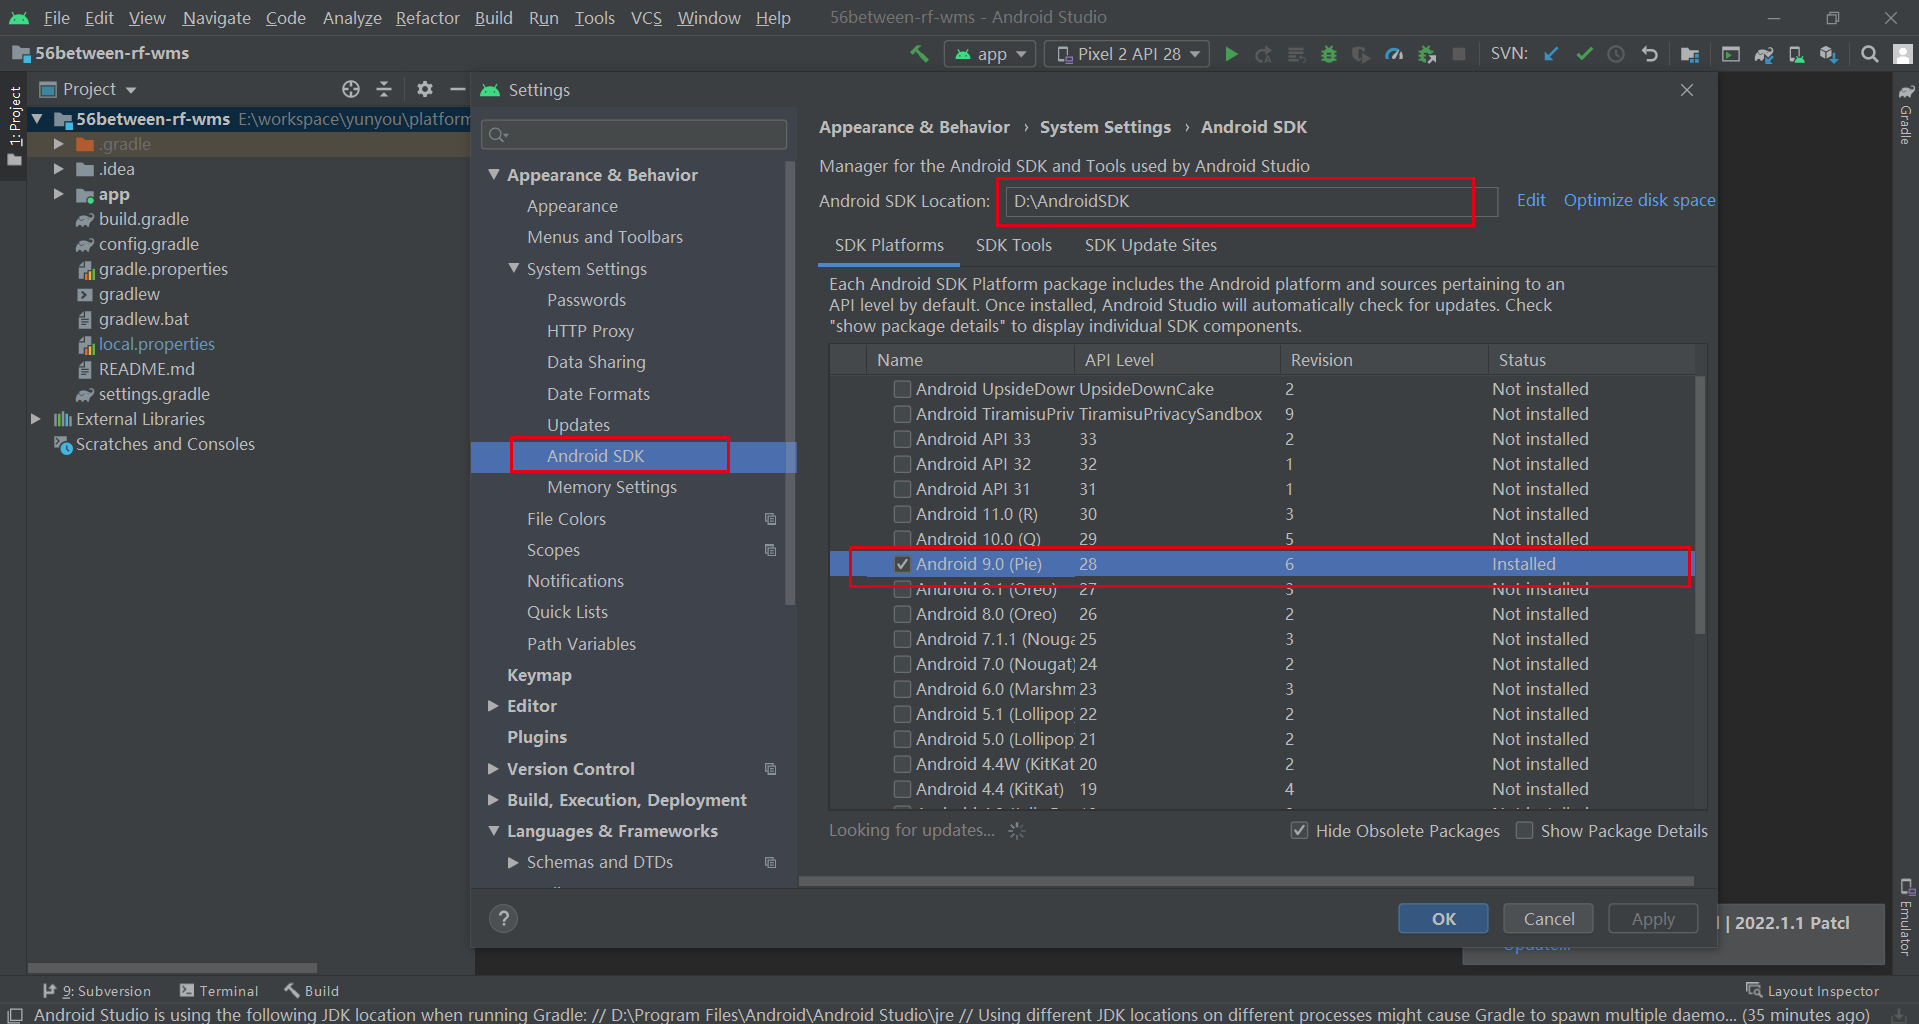The width and height of the screenshot is (1919, 1024).
Task: Click the SVN Update Project arrow icon
Action: (1551, 54)
